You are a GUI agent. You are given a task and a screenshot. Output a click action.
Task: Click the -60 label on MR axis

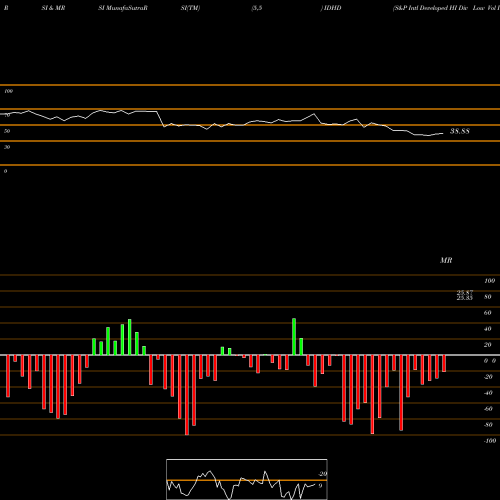[x=488, y=409]
